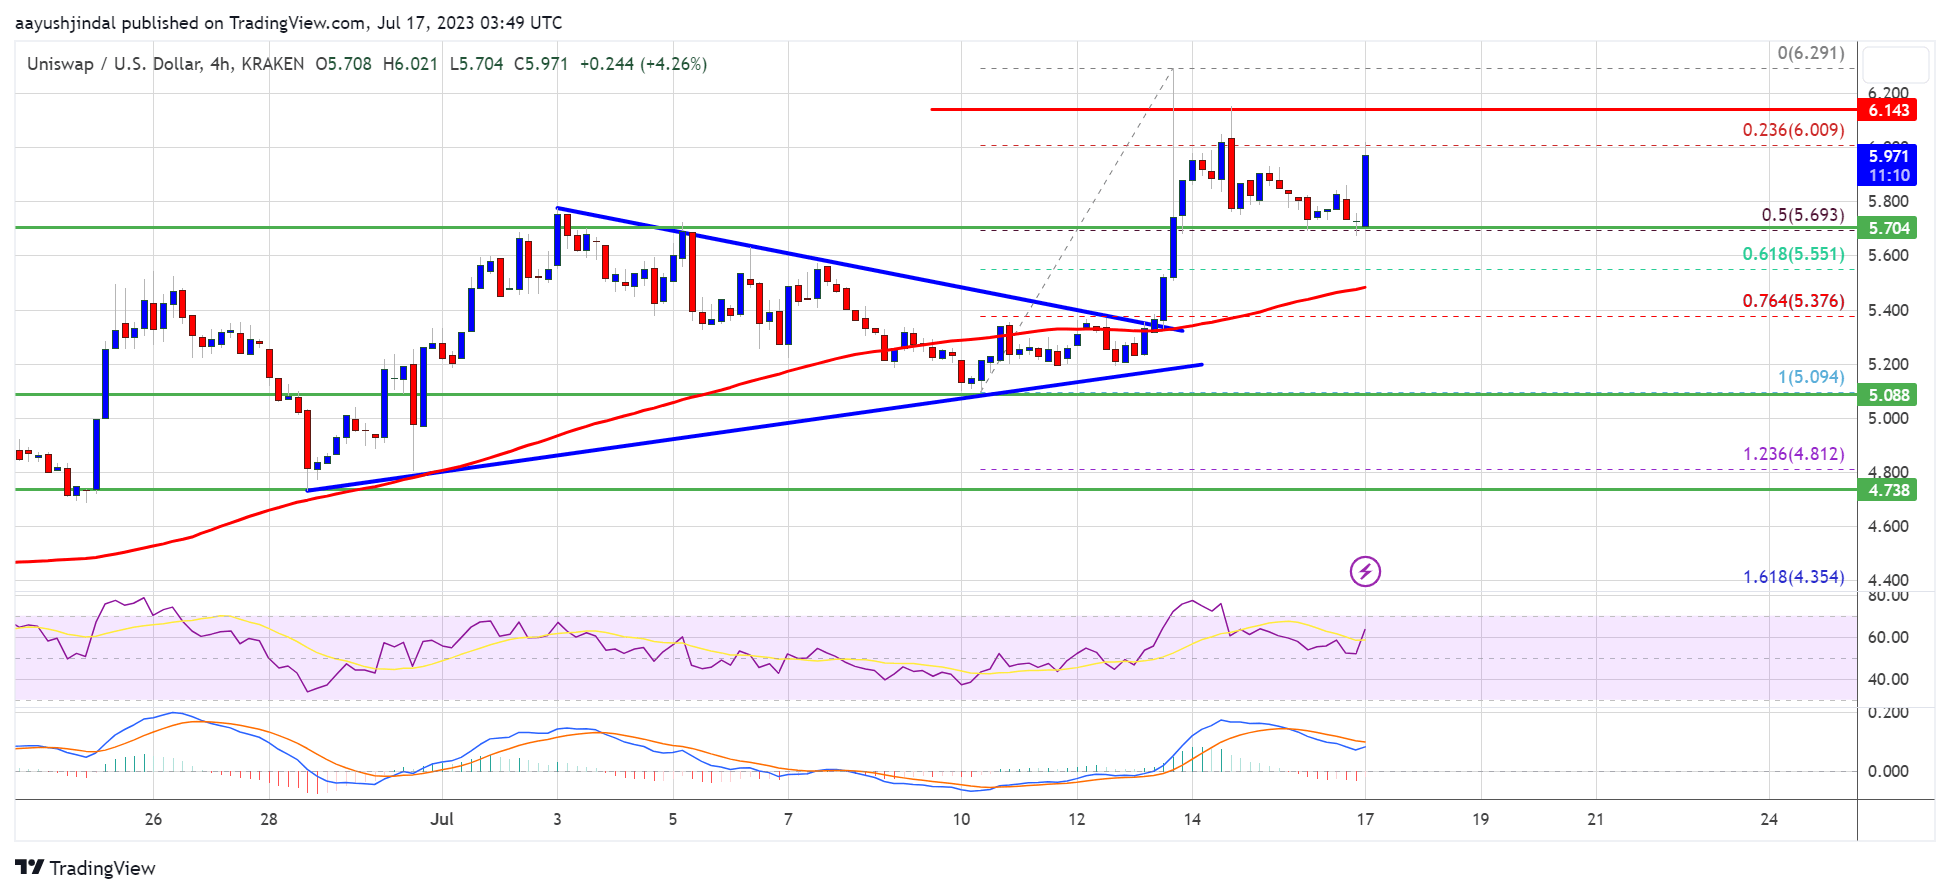Image resolution: width=1950 pixels, height=894 pixels.
Task: Click the 0.5(5.693) Fibonacci level label
Action: coord(1802,215)
